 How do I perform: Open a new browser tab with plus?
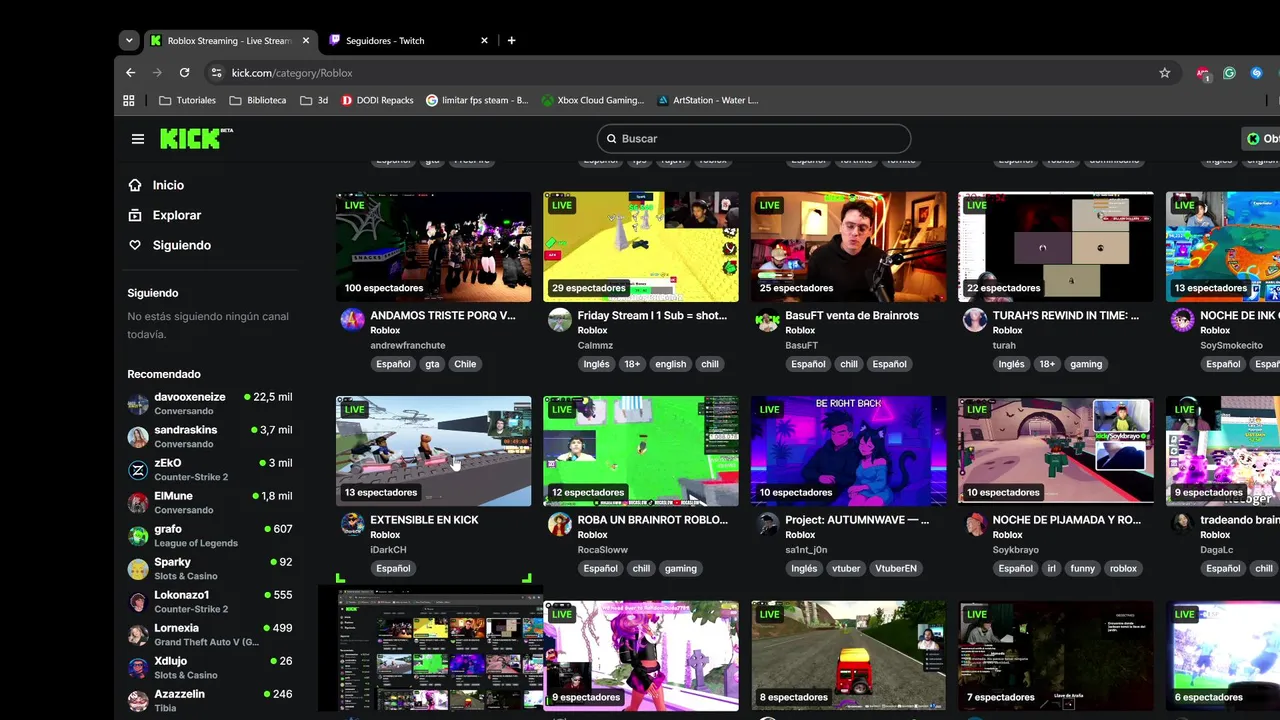511,41
